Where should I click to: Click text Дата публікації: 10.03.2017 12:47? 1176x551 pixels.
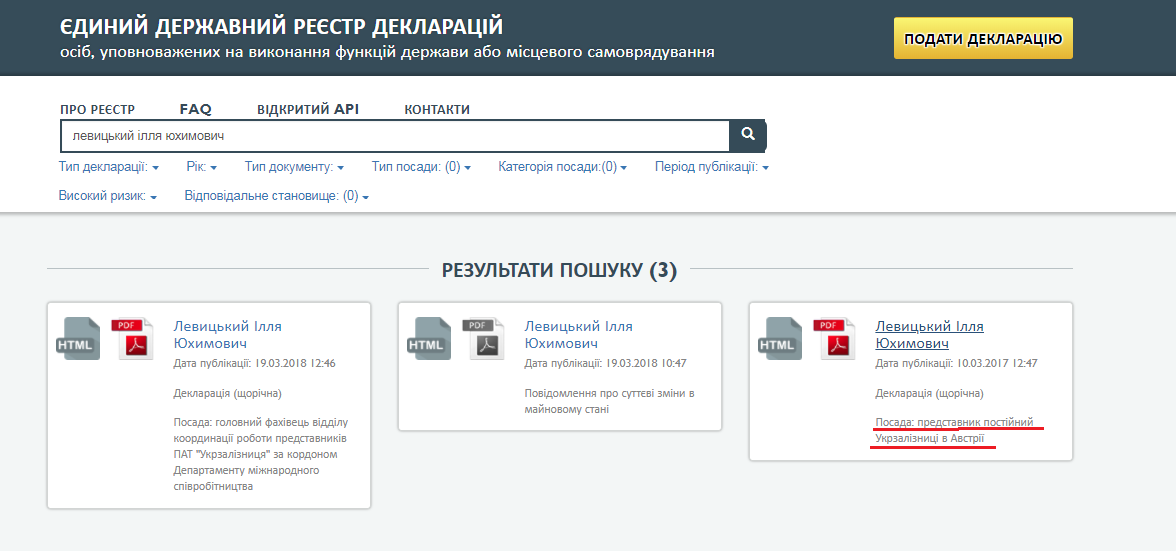(x=956, y=364)
